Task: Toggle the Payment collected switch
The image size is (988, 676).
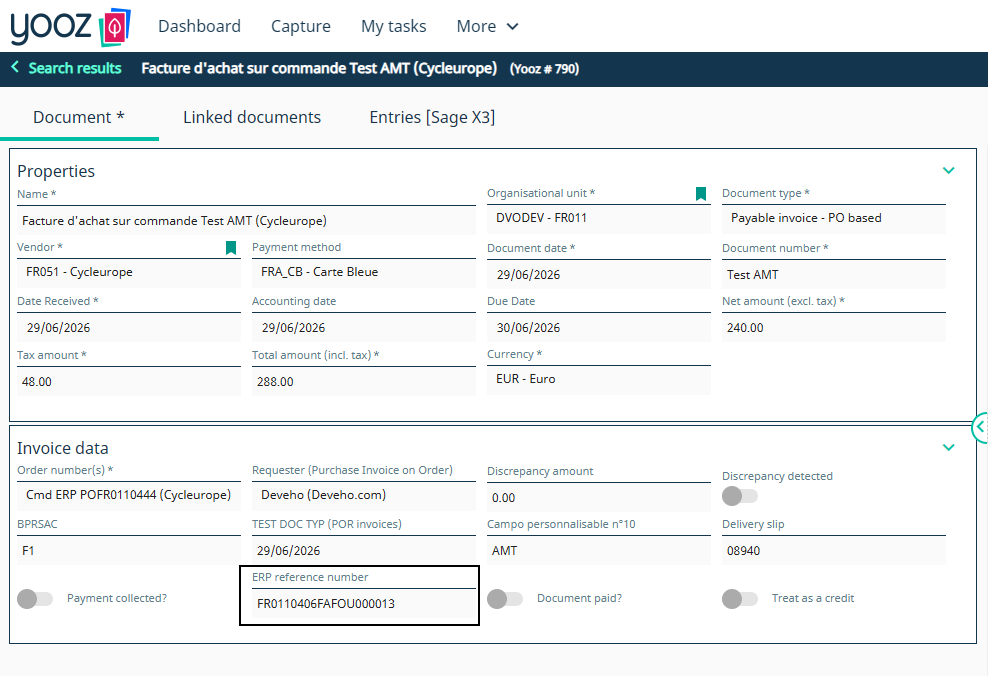Action: pyautogui.click(x=35, y=599)
